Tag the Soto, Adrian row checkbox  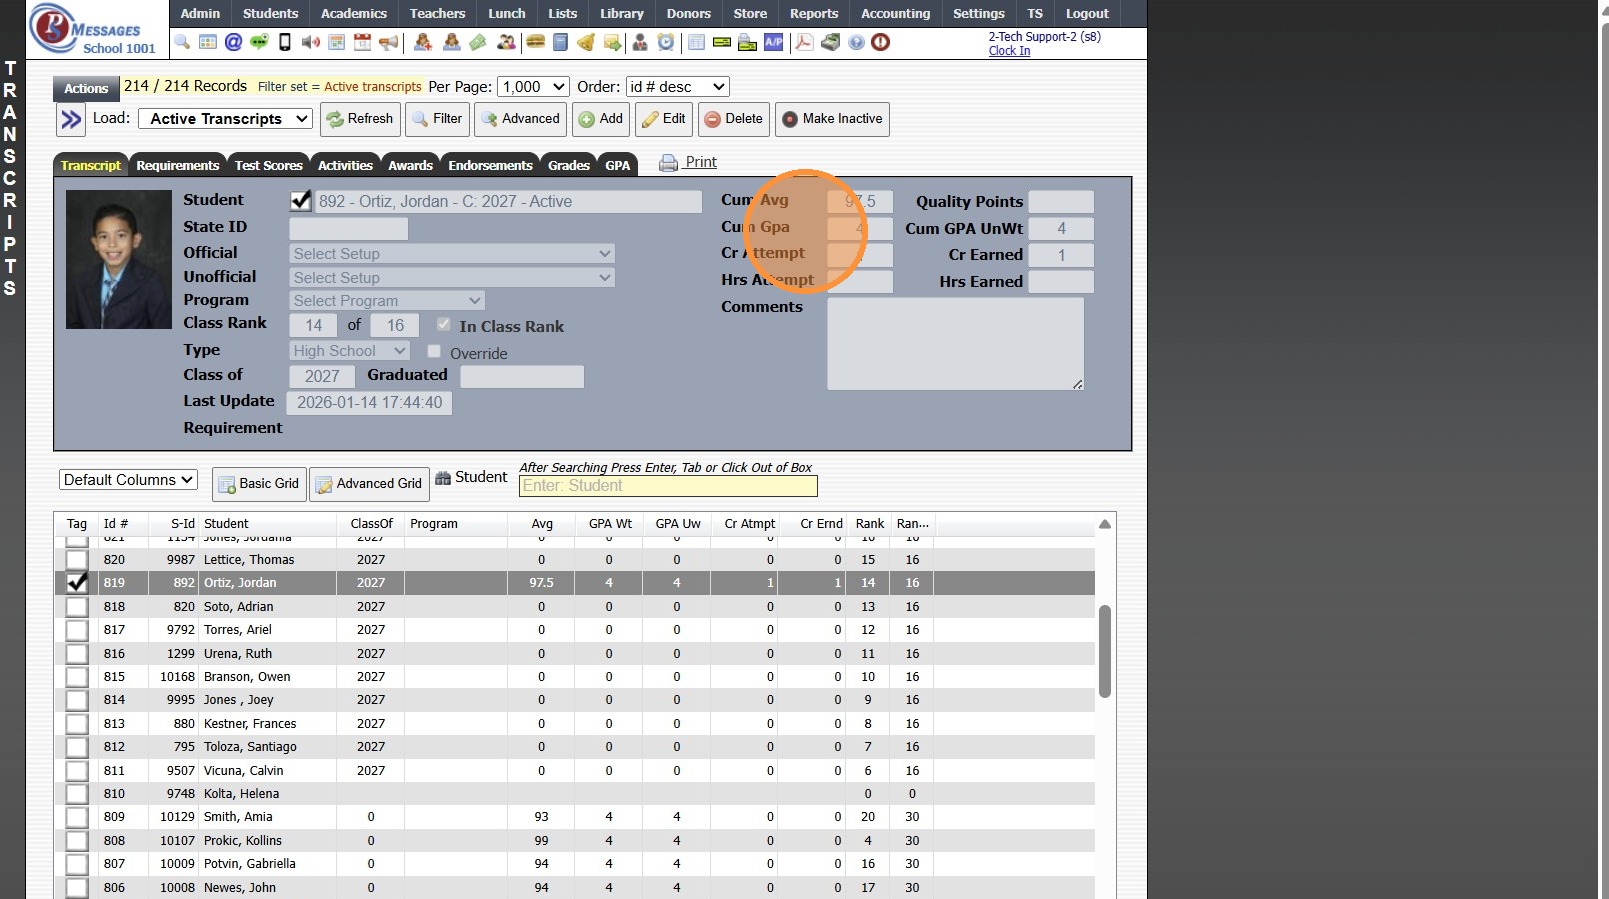(x=76, y=607)
